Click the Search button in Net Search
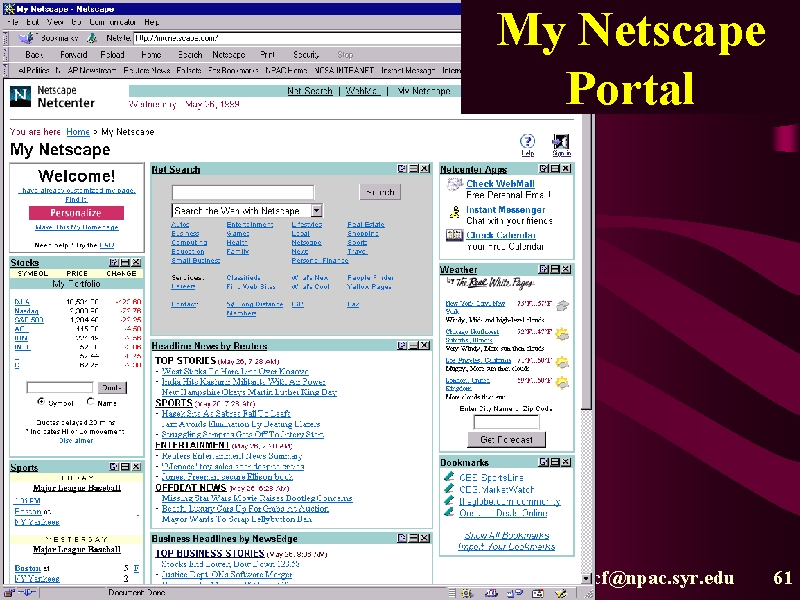 [x=380, y=192]
